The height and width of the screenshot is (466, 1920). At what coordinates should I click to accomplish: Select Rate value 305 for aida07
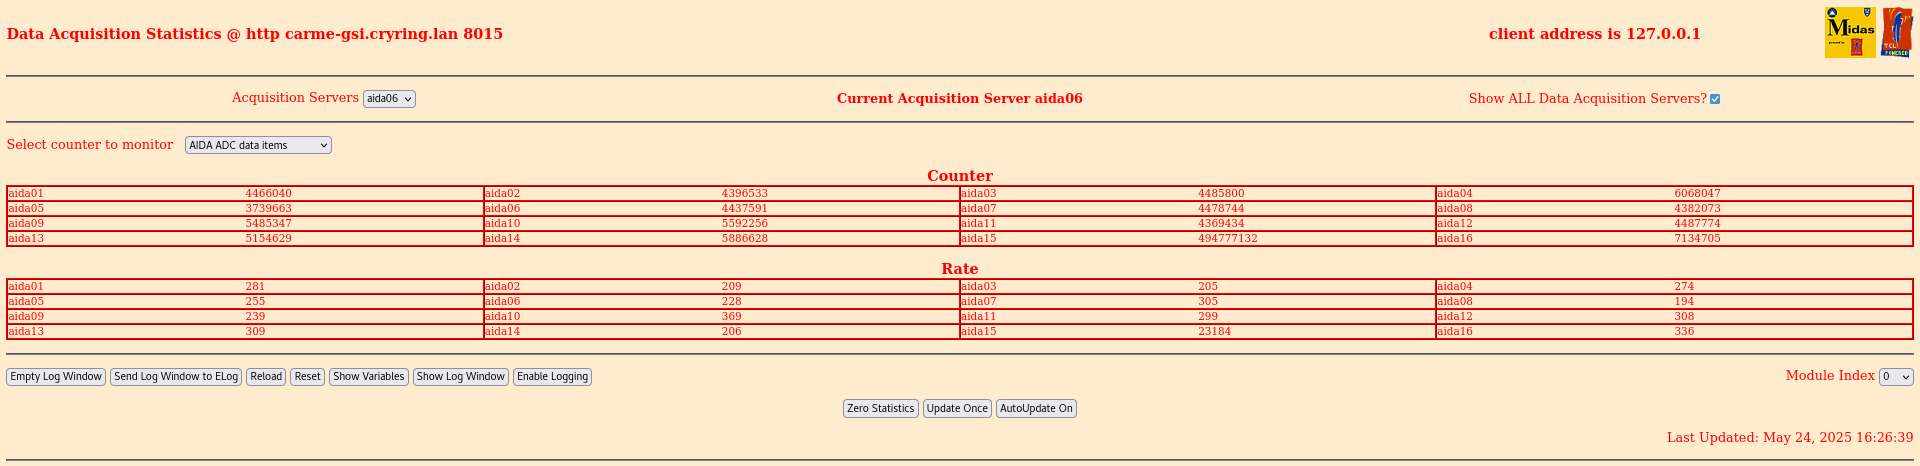click(x=1208, y=302)
